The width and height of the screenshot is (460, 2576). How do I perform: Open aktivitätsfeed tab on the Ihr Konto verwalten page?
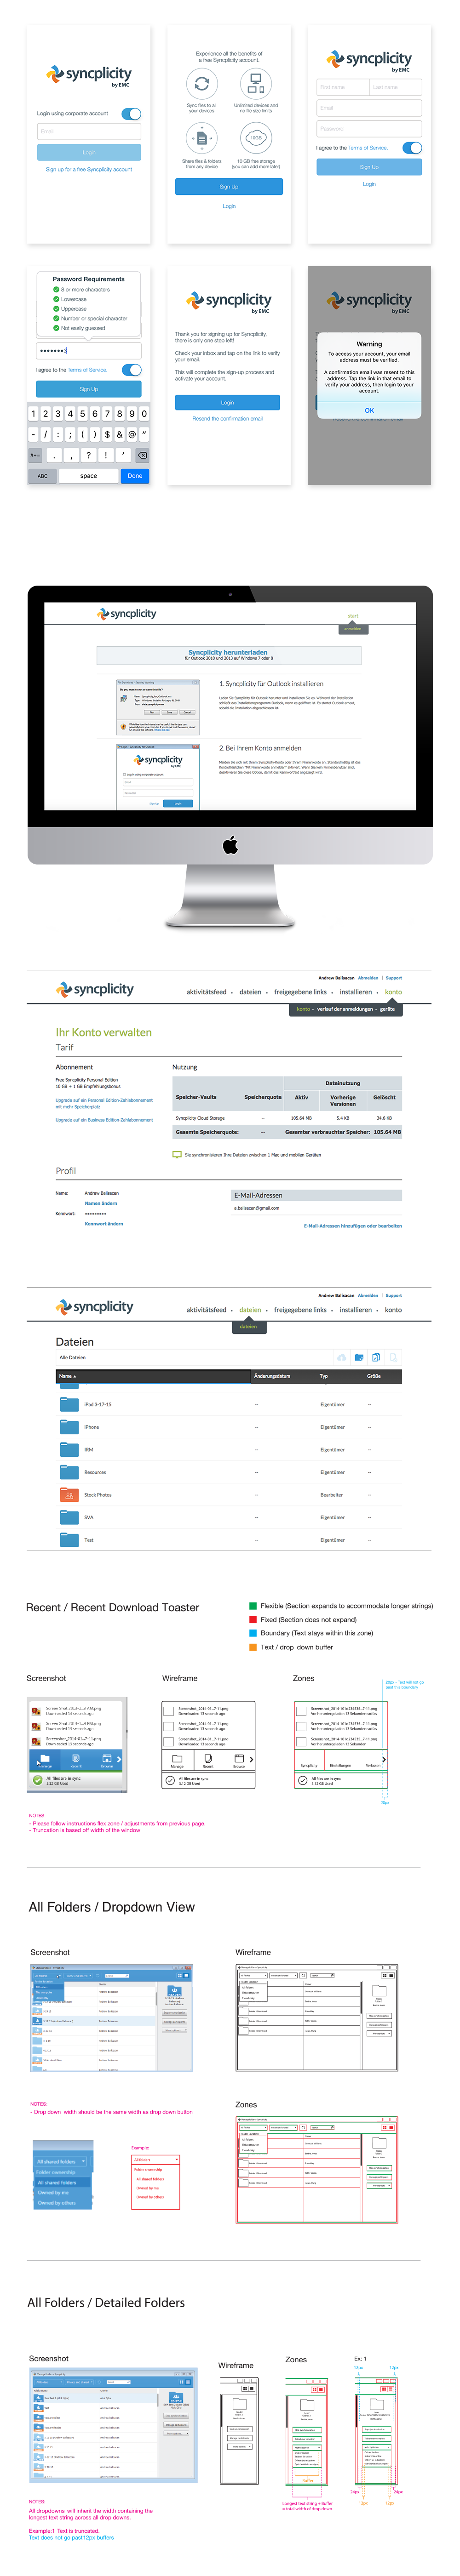pyautogui.click(x=206, y=992)
